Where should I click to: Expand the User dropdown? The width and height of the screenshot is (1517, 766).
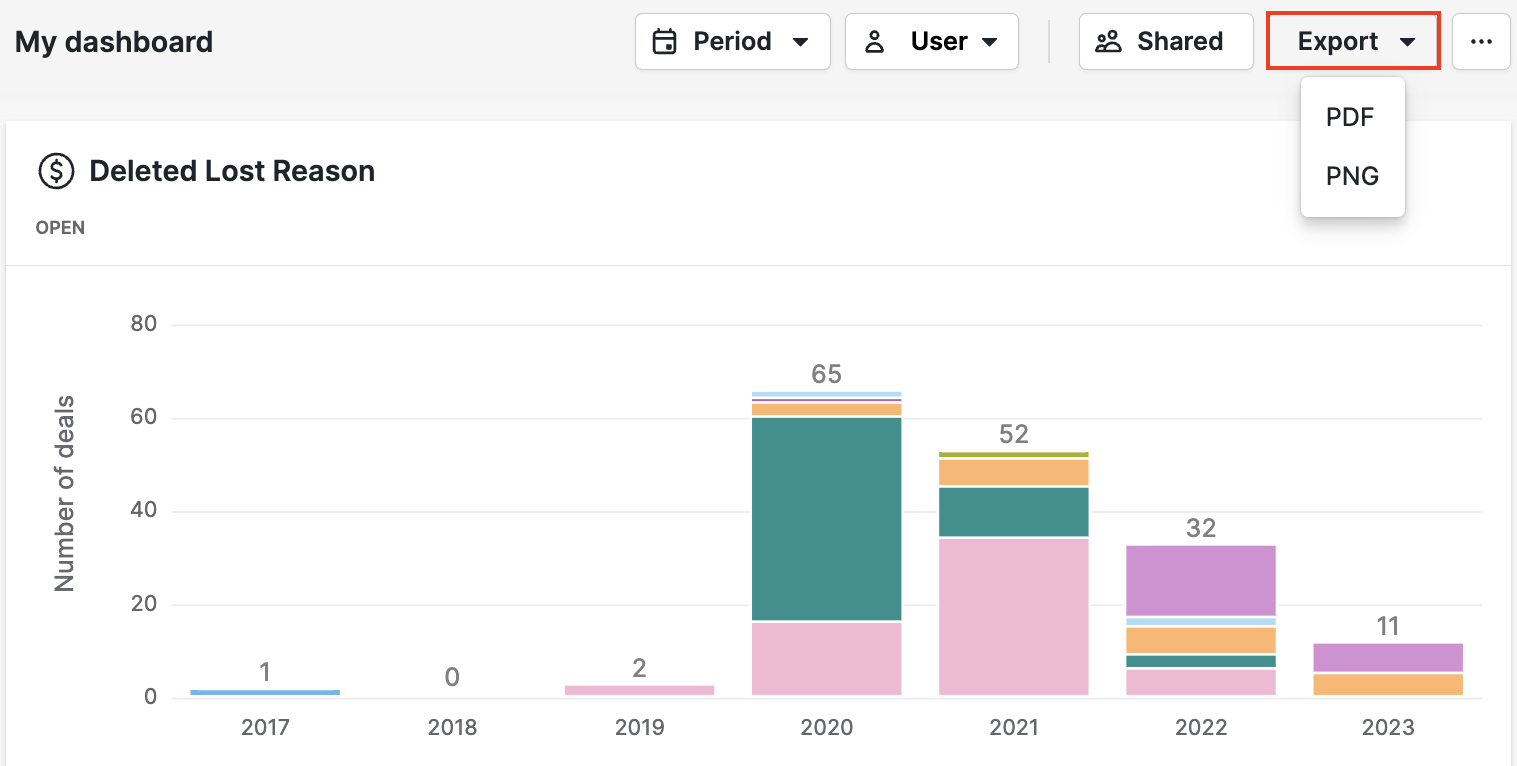[x=932, y=41]
